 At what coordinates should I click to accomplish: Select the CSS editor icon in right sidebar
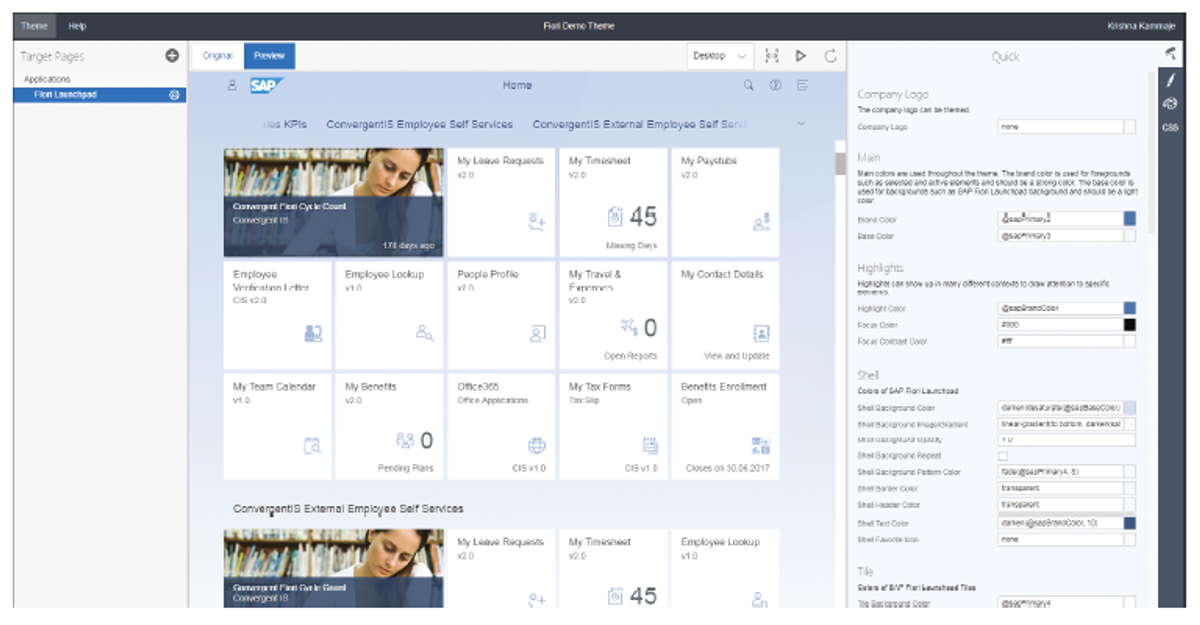click(x=1170, y=127)
